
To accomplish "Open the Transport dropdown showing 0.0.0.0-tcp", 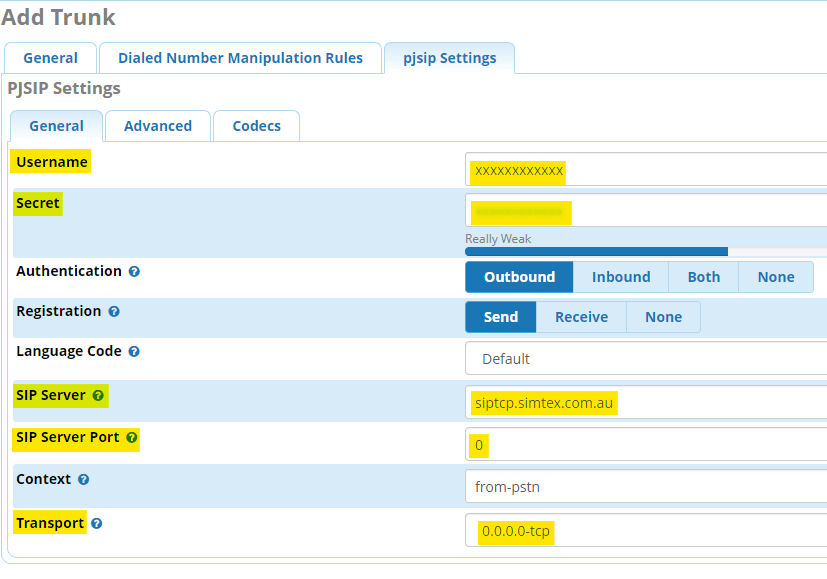I will pyautogui.click(x=640, y=530).
